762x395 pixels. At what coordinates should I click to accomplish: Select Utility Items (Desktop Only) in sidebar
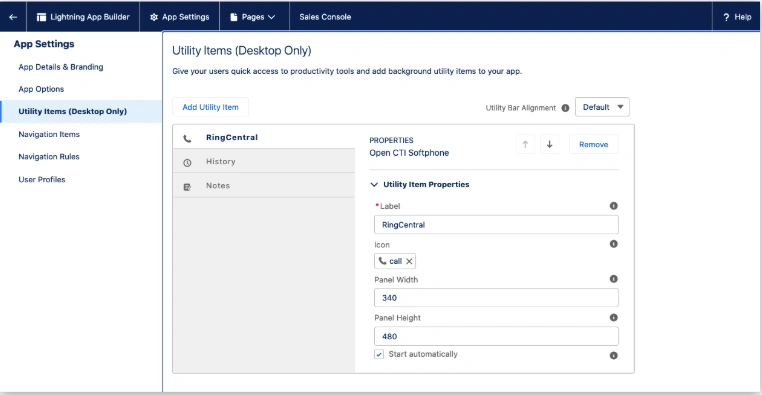[81, 111]
